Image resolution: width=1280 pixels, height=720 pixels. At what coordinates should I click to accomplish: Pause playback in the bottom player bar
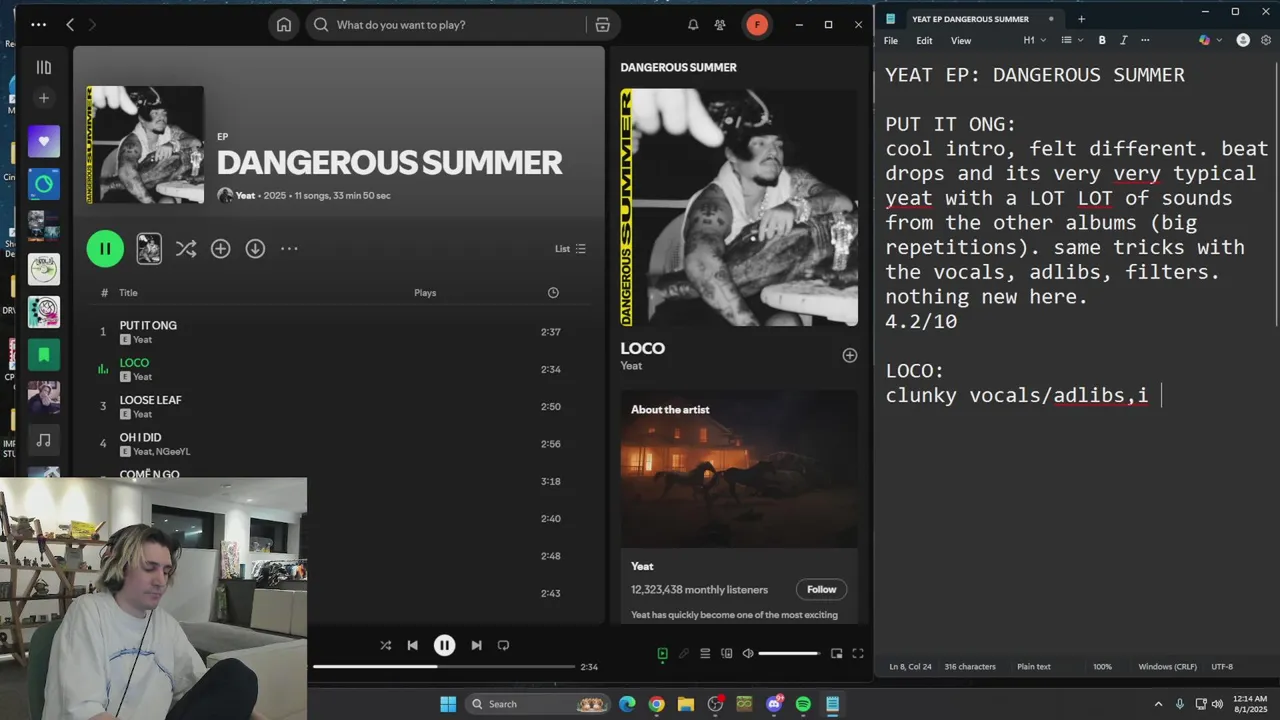(444, 645)
